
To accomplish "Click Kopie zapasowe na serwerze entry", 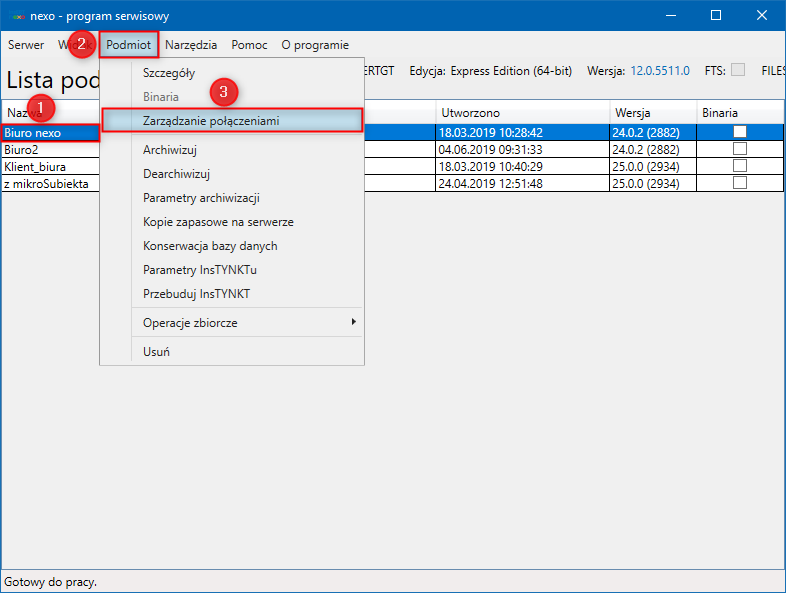I will 218,222.
